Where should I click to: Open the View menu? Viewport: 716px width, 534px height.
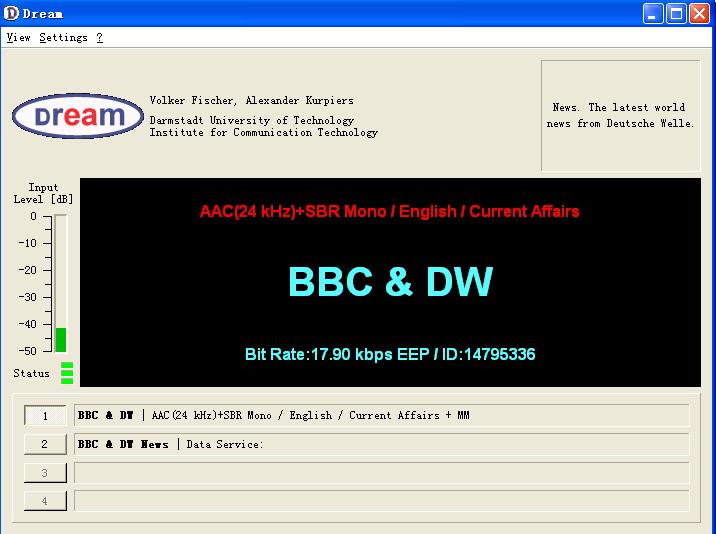(18, 38)
